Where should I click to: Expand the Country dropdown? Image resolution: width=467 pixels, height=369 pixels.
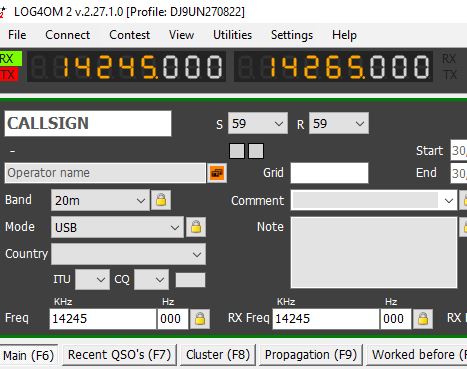coord(128,254)
